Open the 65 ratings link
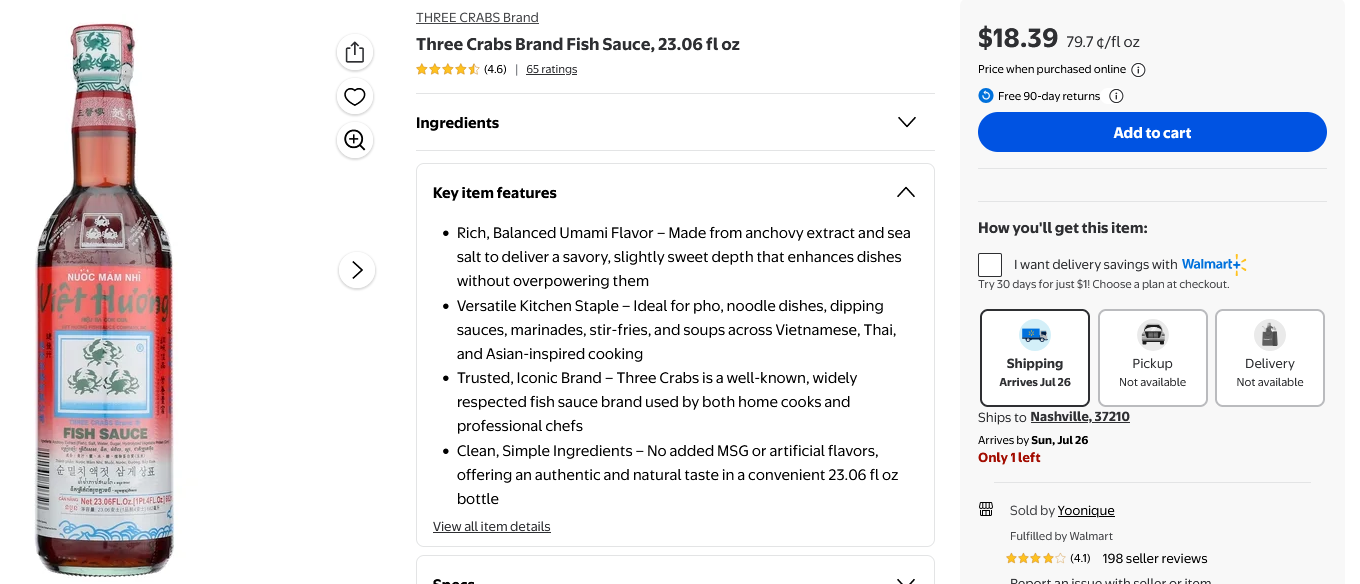This screenshot has height=584, width=1360. (x=551, y=69)
